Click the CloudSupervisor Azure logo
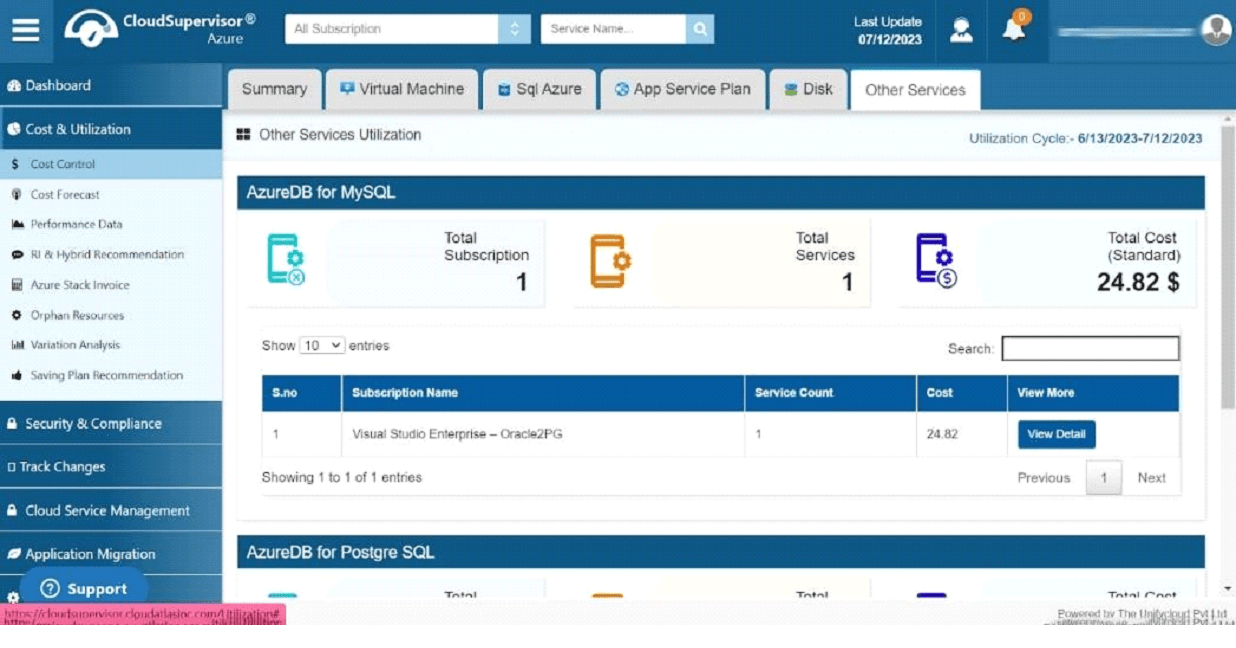The height and width of the screenshot is (648, 1236). pos(160,28)
